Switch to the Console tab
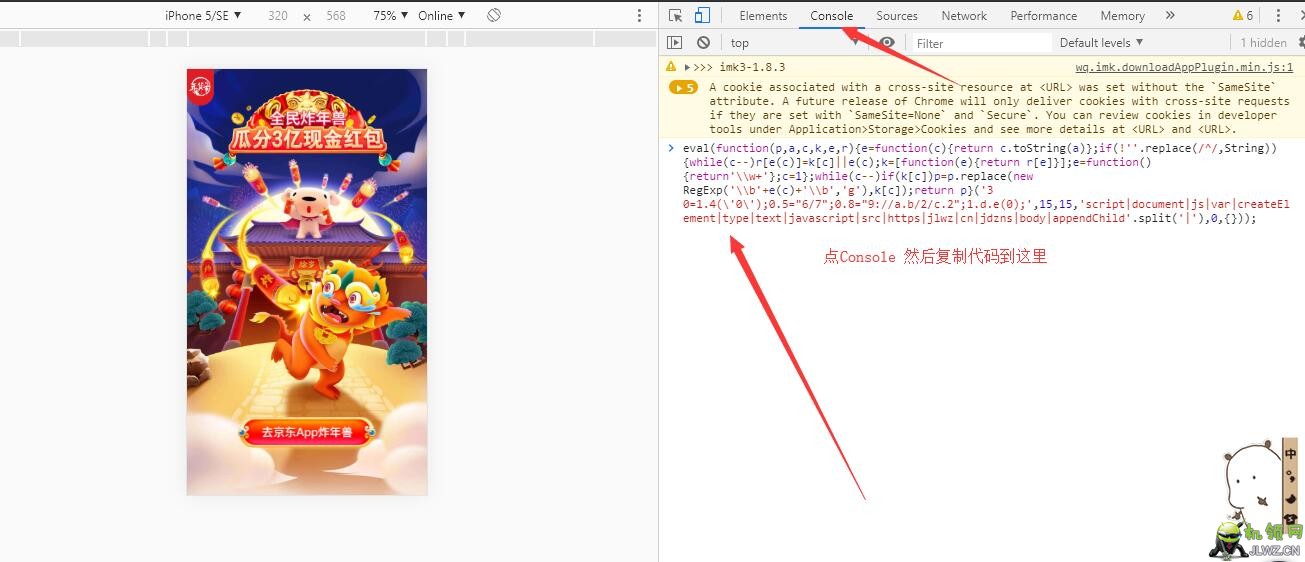Screen dimensions: 1305x562 point(831,15)
